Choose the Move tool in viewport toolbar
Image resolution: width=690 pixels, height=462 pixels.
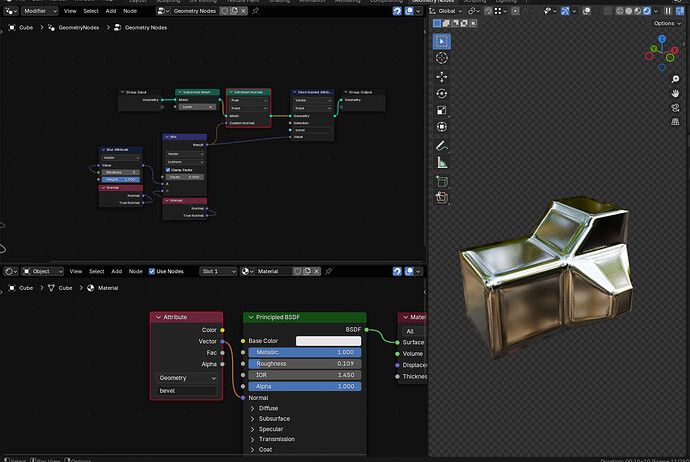click(x=441, y=77)
